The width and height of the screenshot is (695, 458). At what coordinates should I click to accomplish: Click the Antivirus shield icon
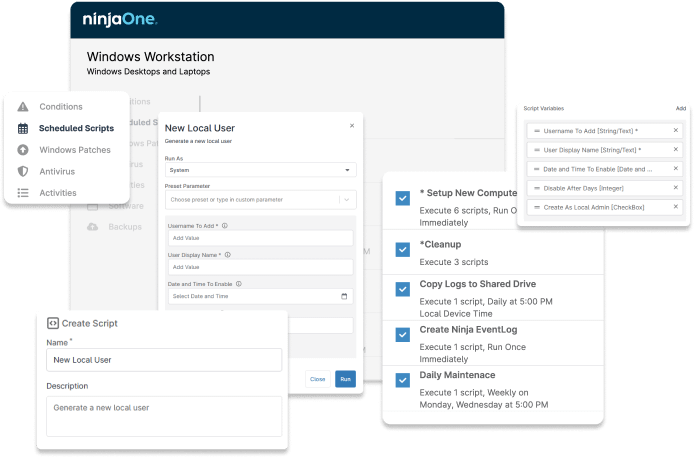pos(23,171)
